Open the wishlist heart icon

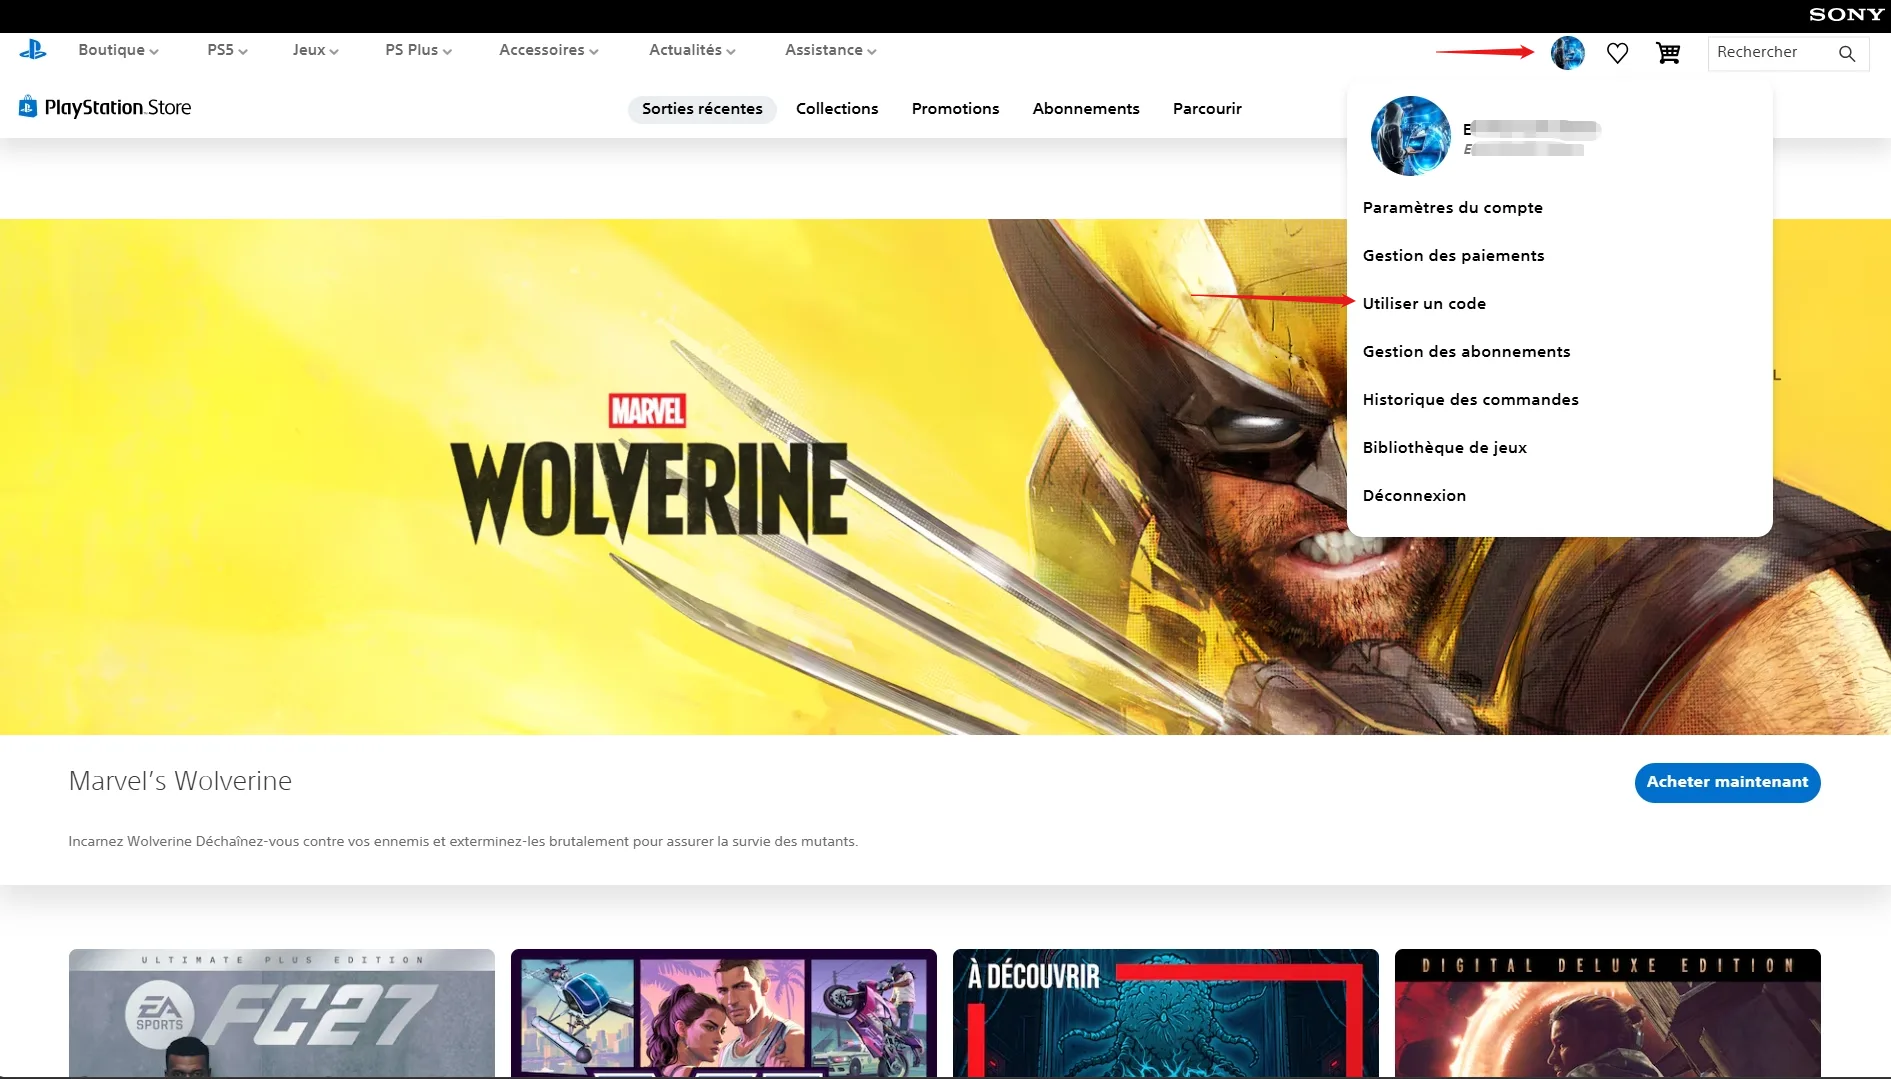coord(1617,53)
